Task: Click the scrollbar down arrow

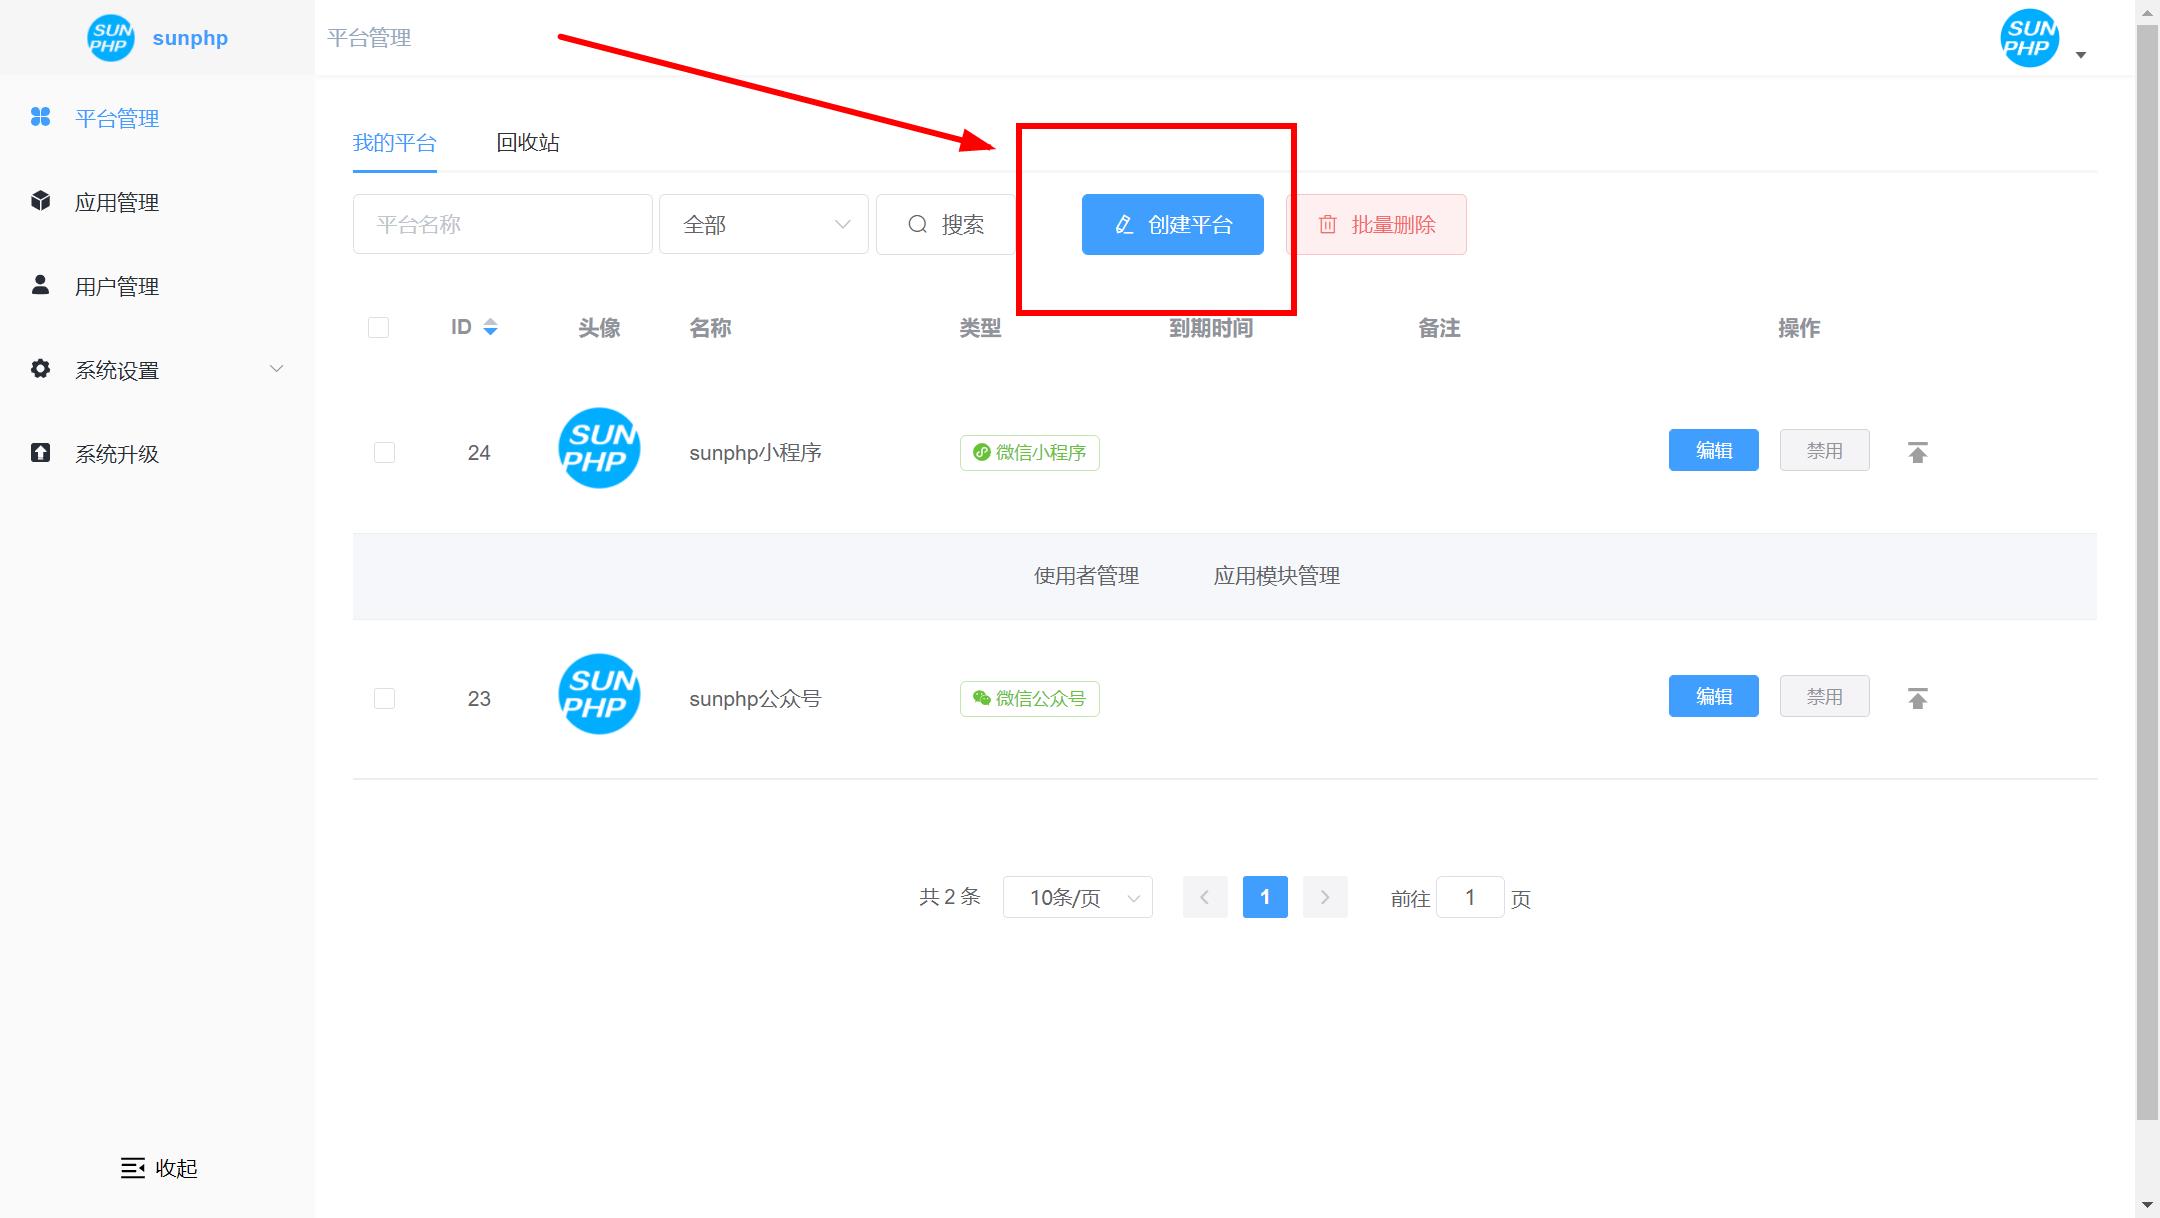Action: [2147, 1205]
